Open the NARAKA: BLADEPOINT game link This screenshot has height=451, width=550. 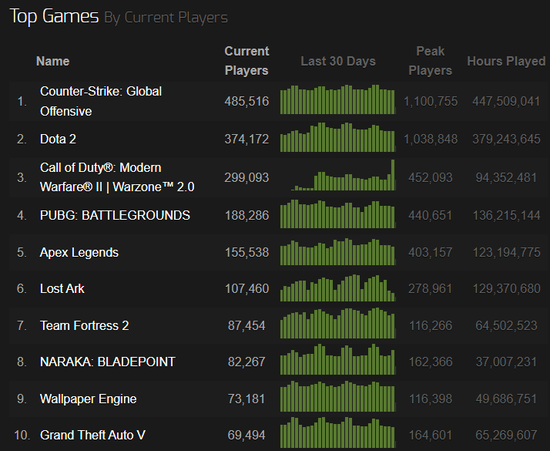(x=107, y=362)
